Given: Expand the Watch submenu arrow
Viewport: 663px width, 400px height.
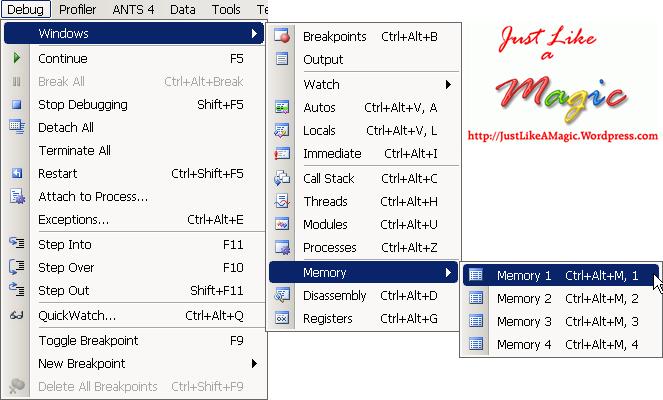Looking at the screenshot, I should tap(448, 84).
